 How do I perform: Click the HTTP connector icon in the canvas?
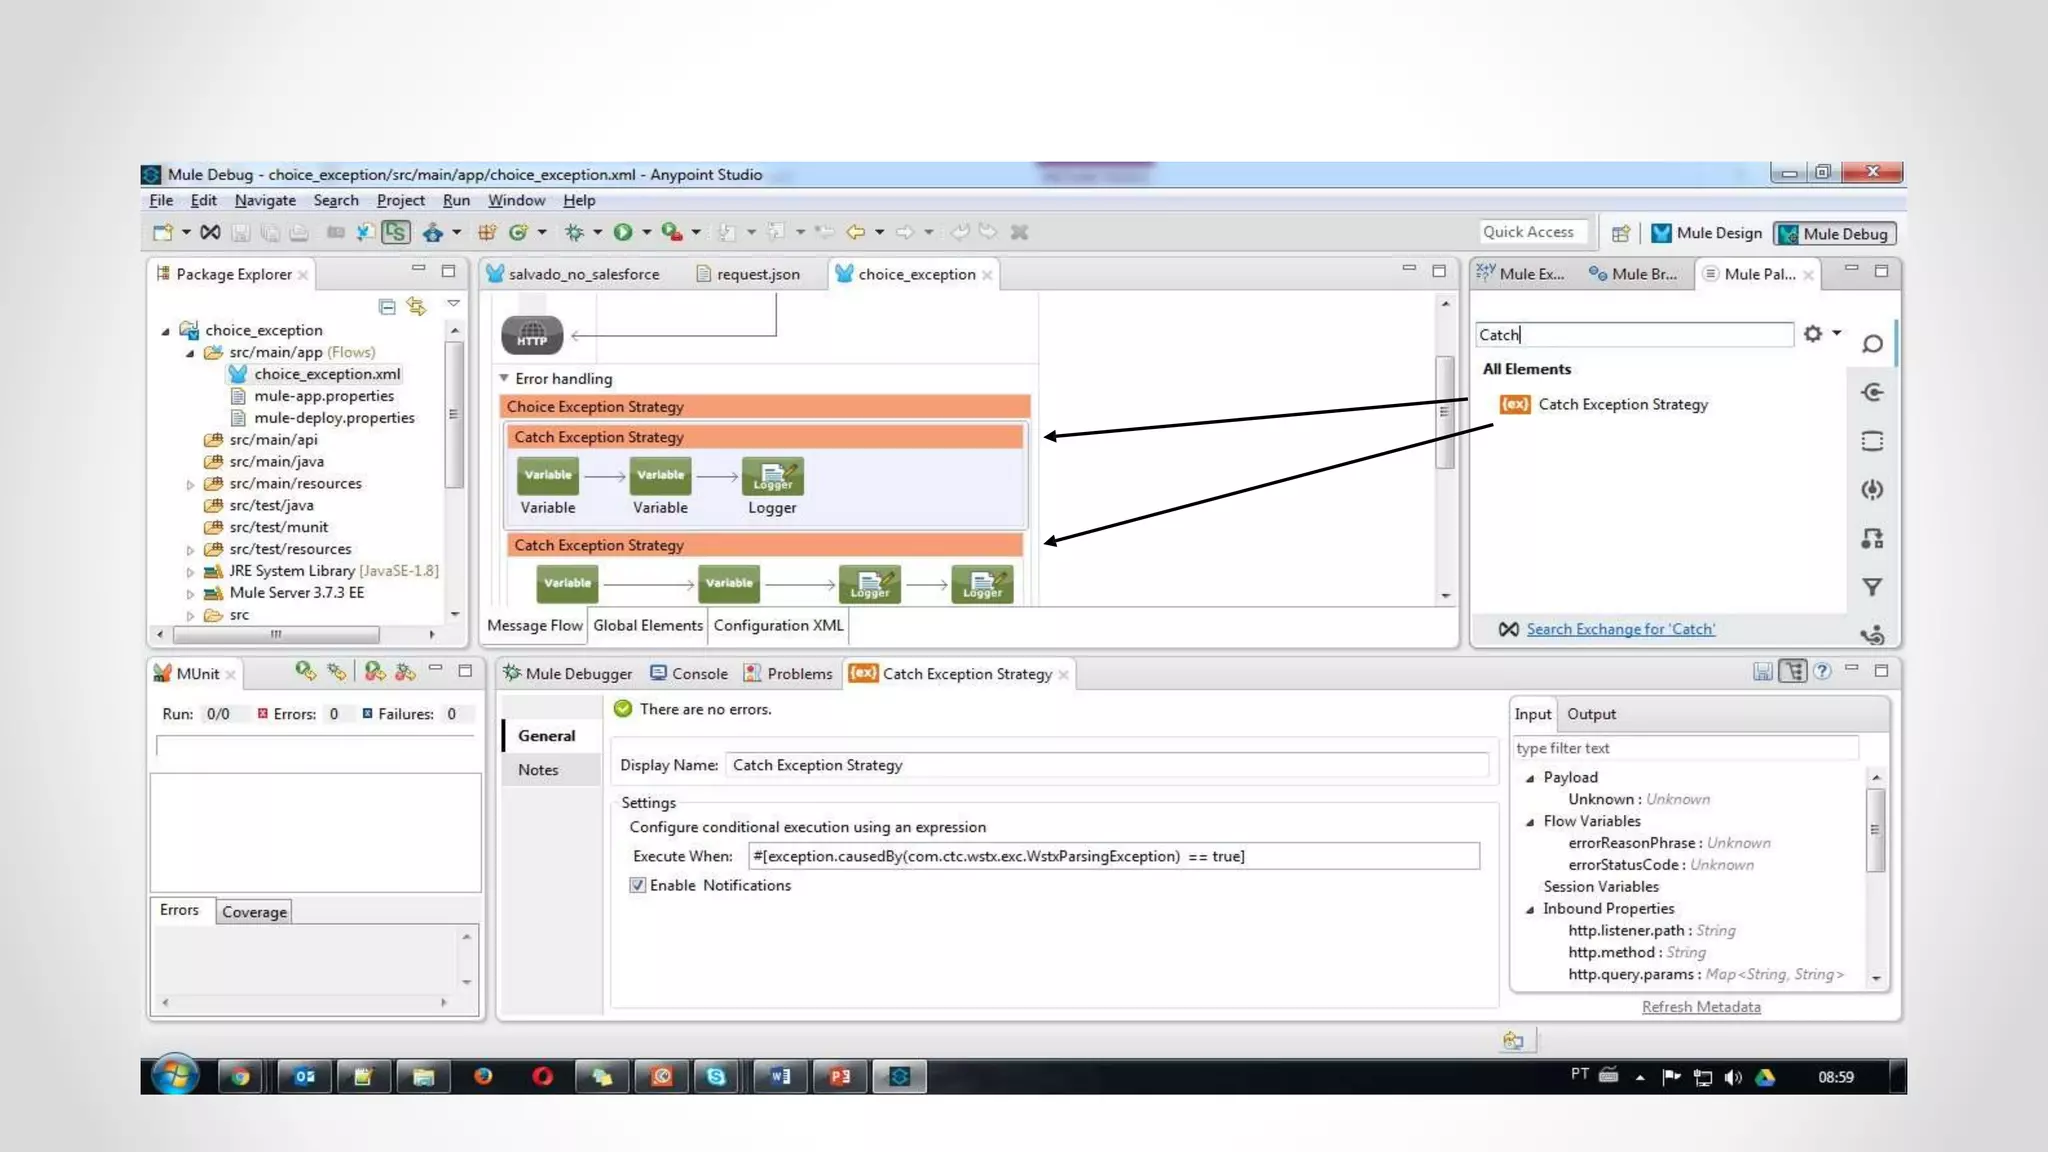[532, 335]
